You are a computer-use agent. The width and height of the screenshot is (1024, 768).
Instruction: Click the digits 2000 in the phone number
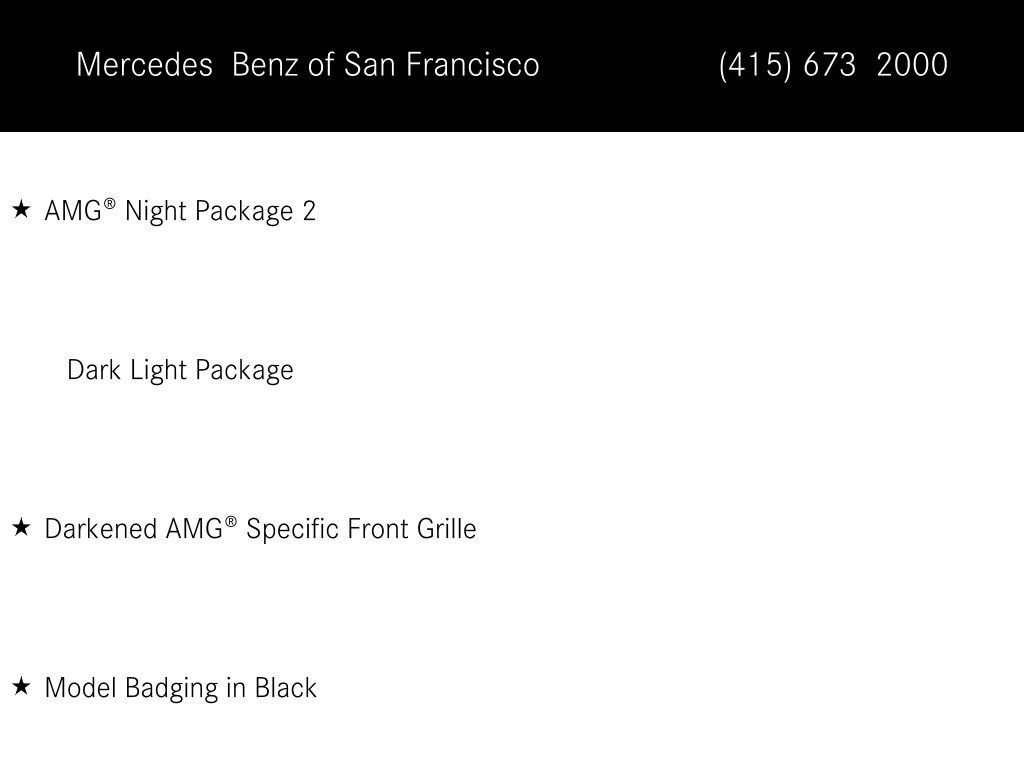pos(912,65)
